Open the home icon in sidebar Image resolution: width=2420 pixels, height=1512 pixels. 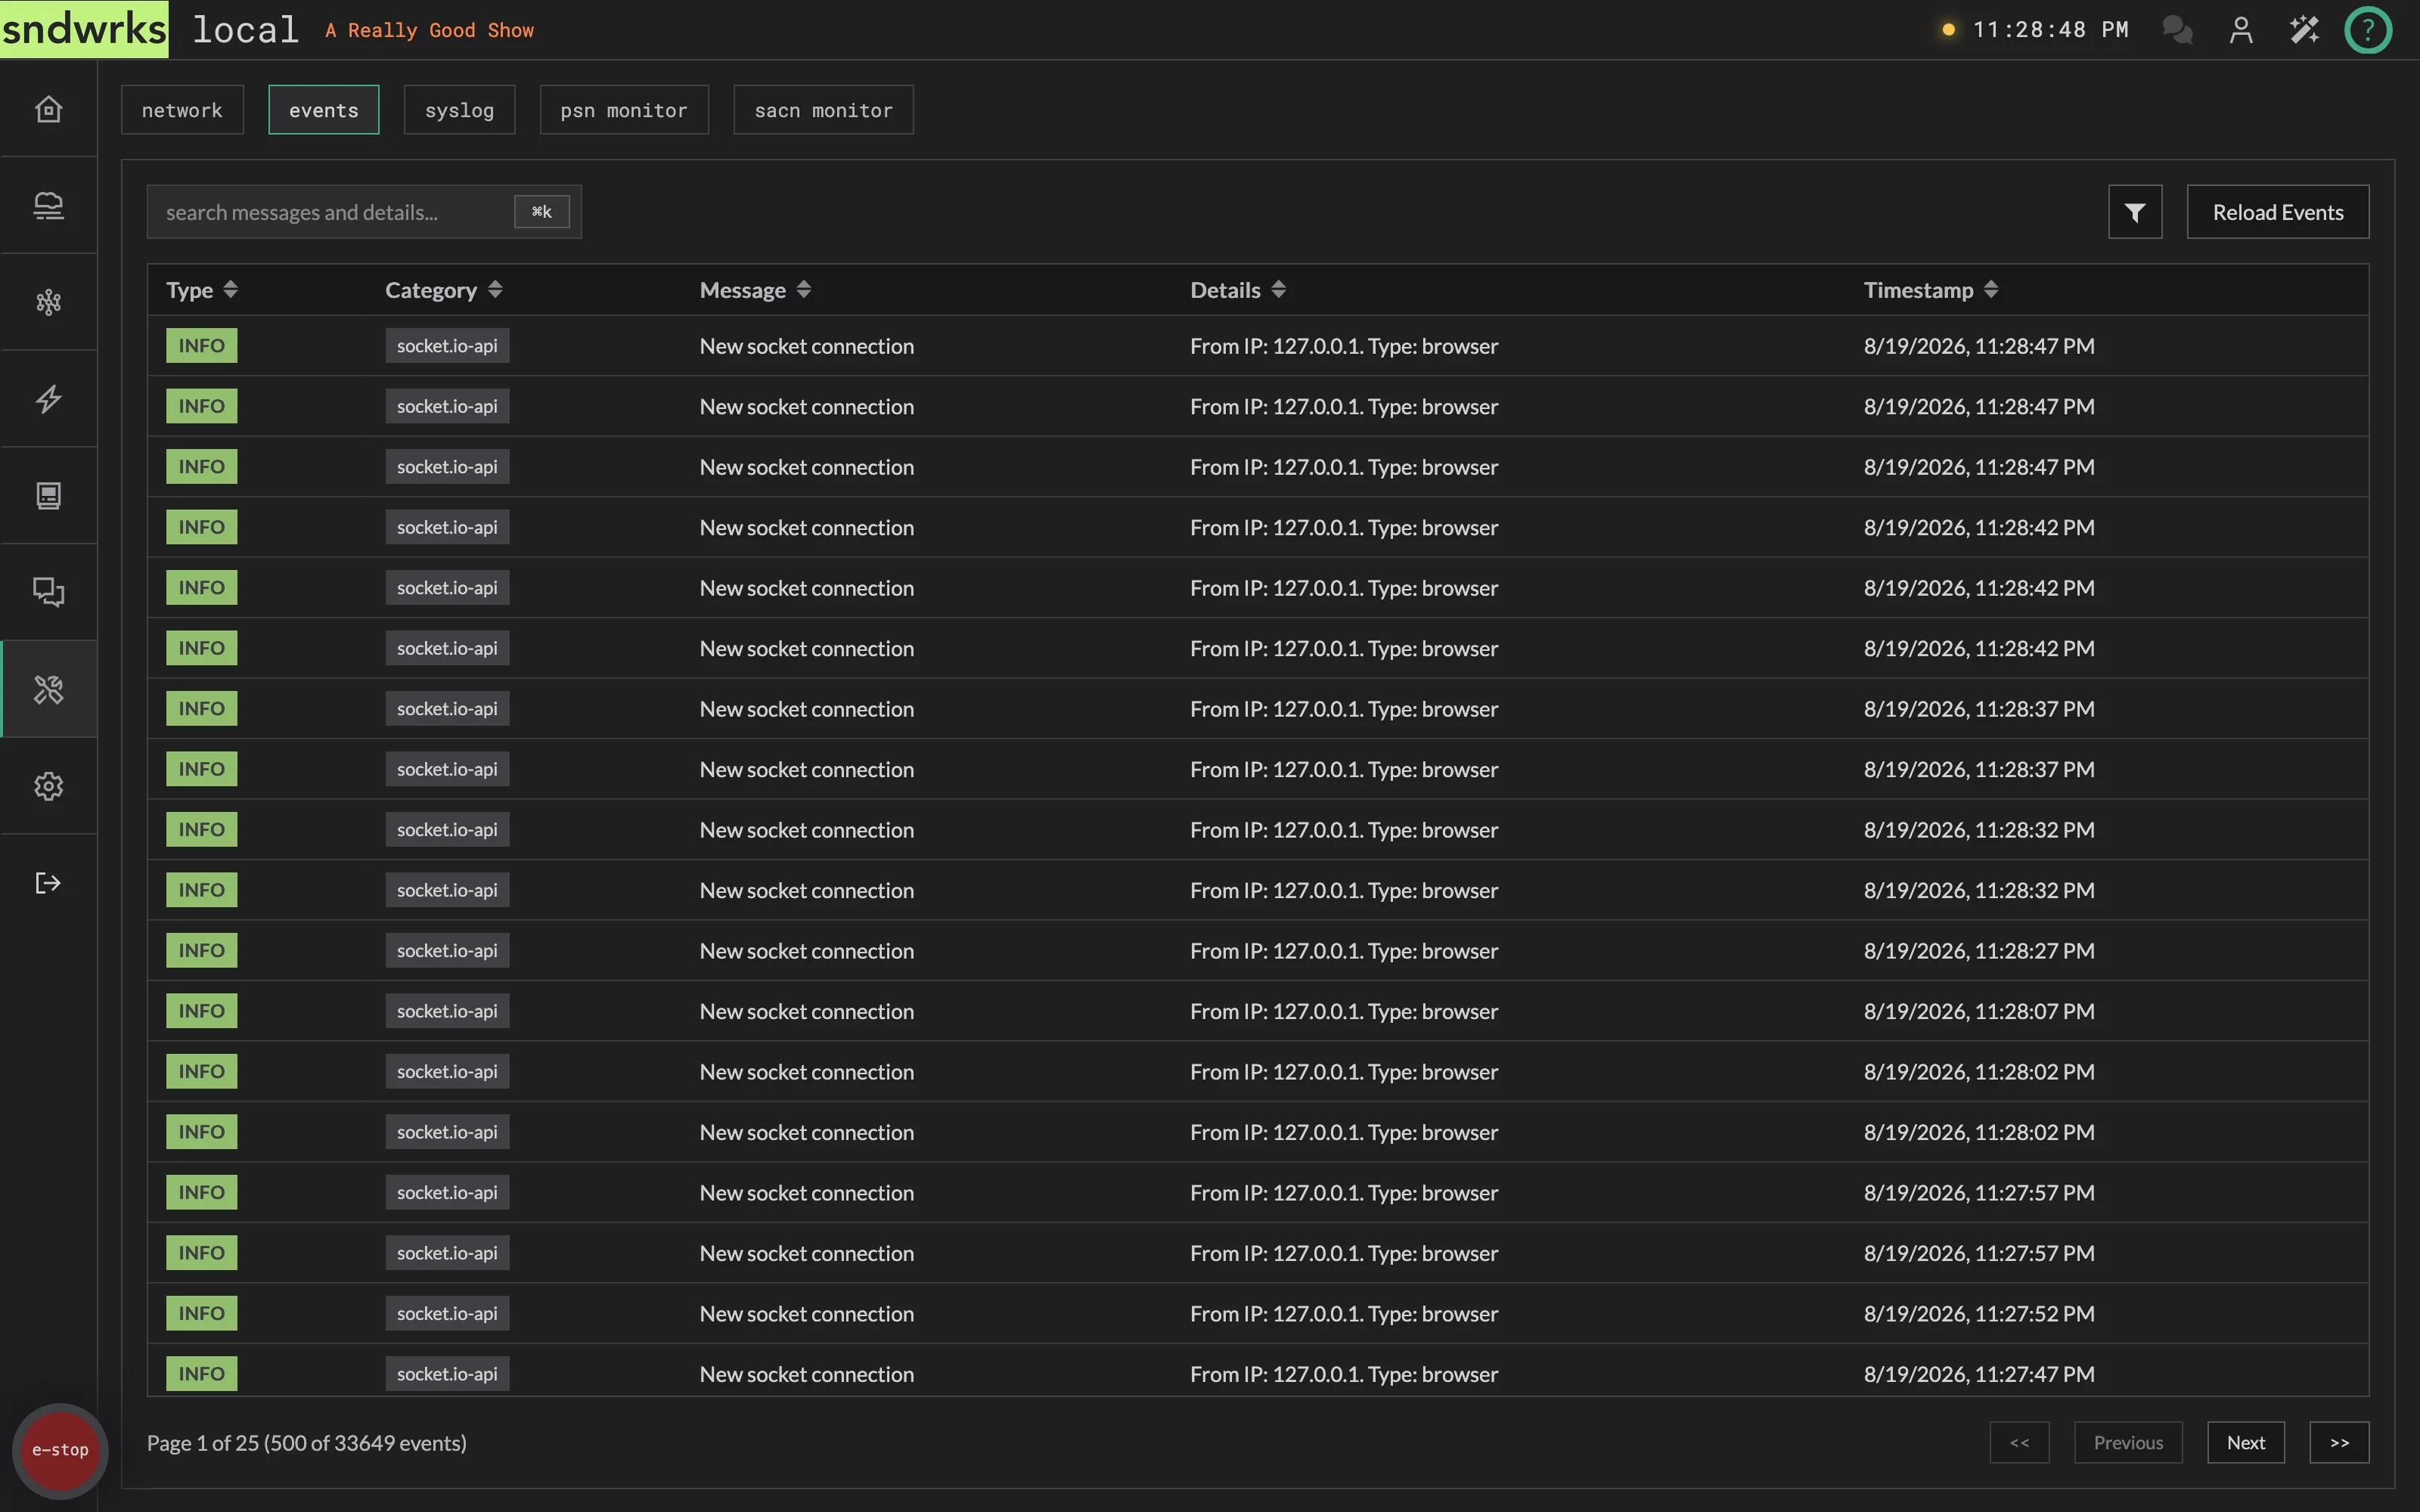(48, 108)
